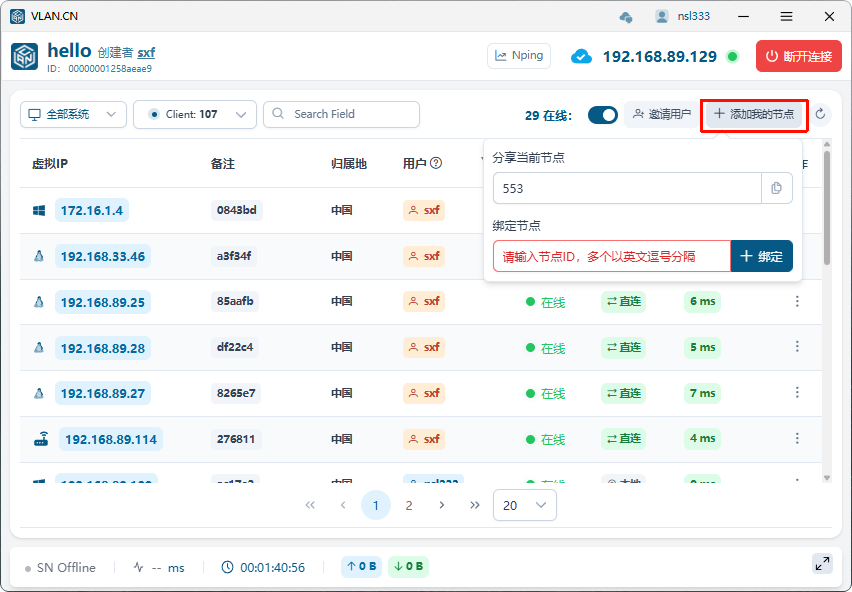Click the sxf user tag in 85aafb row
Image resolution: width=852 pixels, height=592 pixels.
point(424,301)
